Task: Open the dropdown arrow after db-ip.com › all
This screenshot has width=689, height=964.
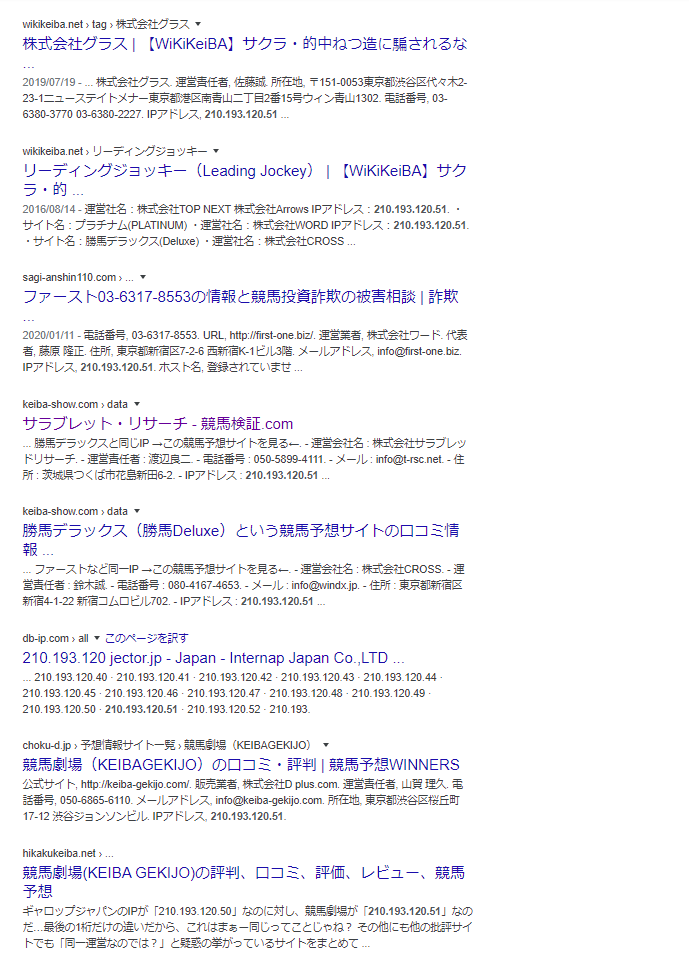Action: point(96,638)
